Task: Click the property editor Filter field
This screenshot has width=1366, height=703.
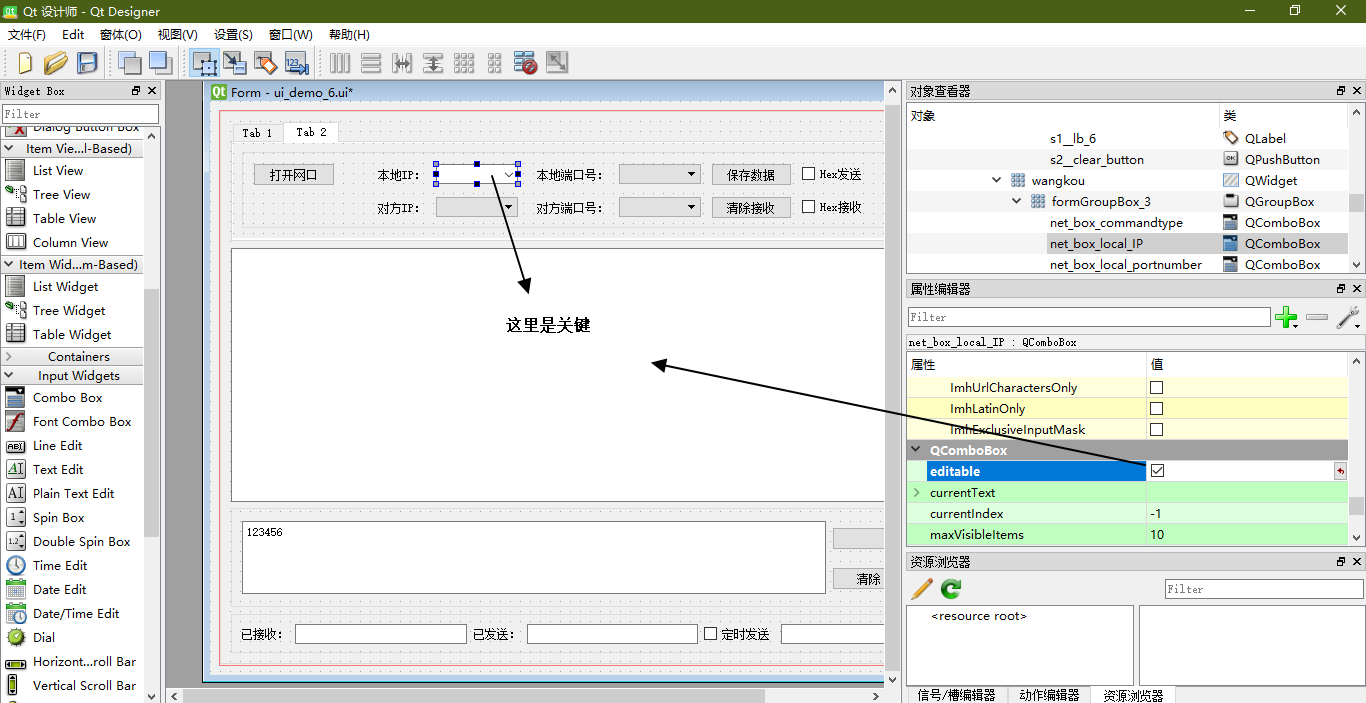Action: pyautogui.click(x=1089, y=317)
